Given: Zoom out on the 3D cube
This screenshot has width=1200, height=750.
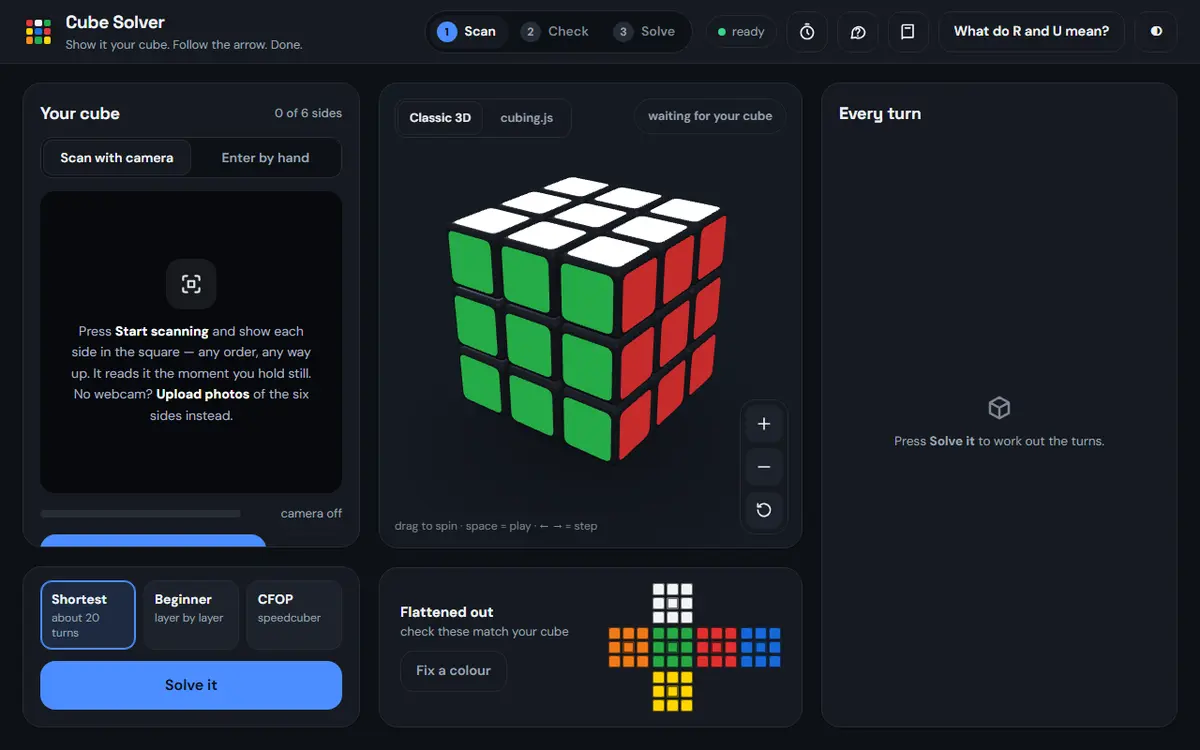Looking at the screenshot, I should click(764, 467).
